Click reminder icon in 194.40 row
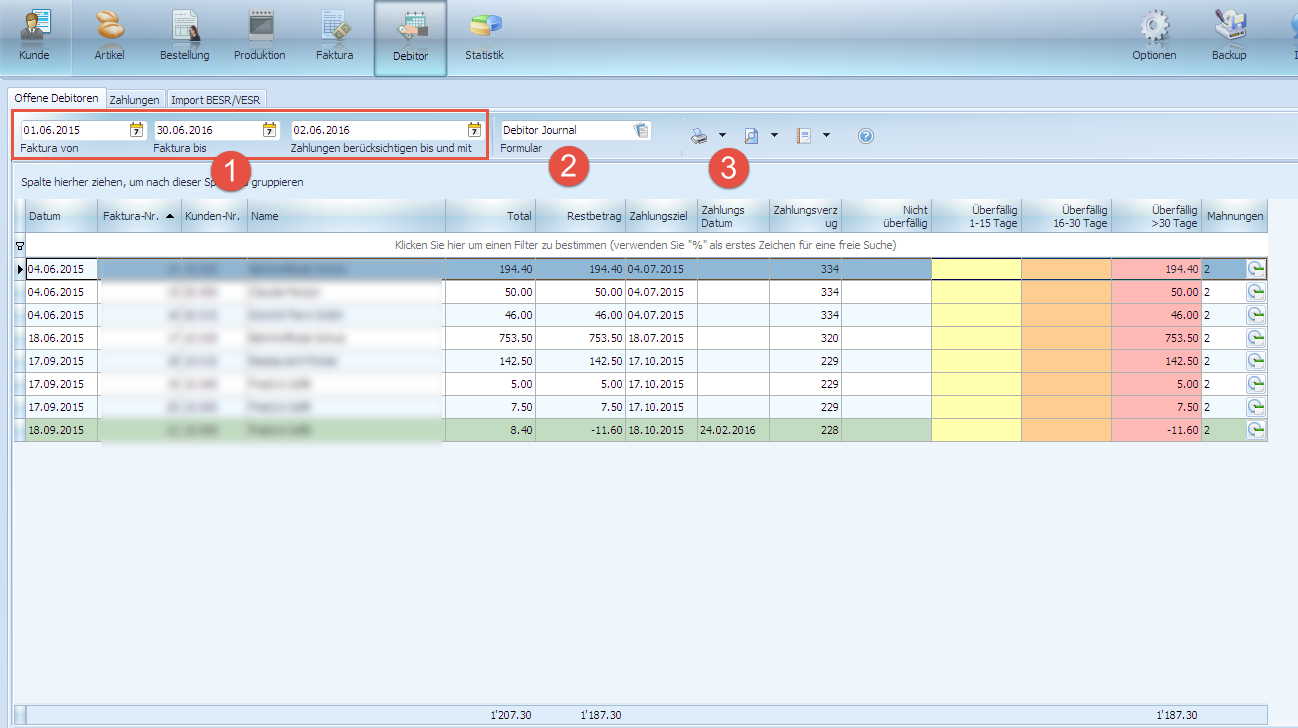 [1255, 269]
